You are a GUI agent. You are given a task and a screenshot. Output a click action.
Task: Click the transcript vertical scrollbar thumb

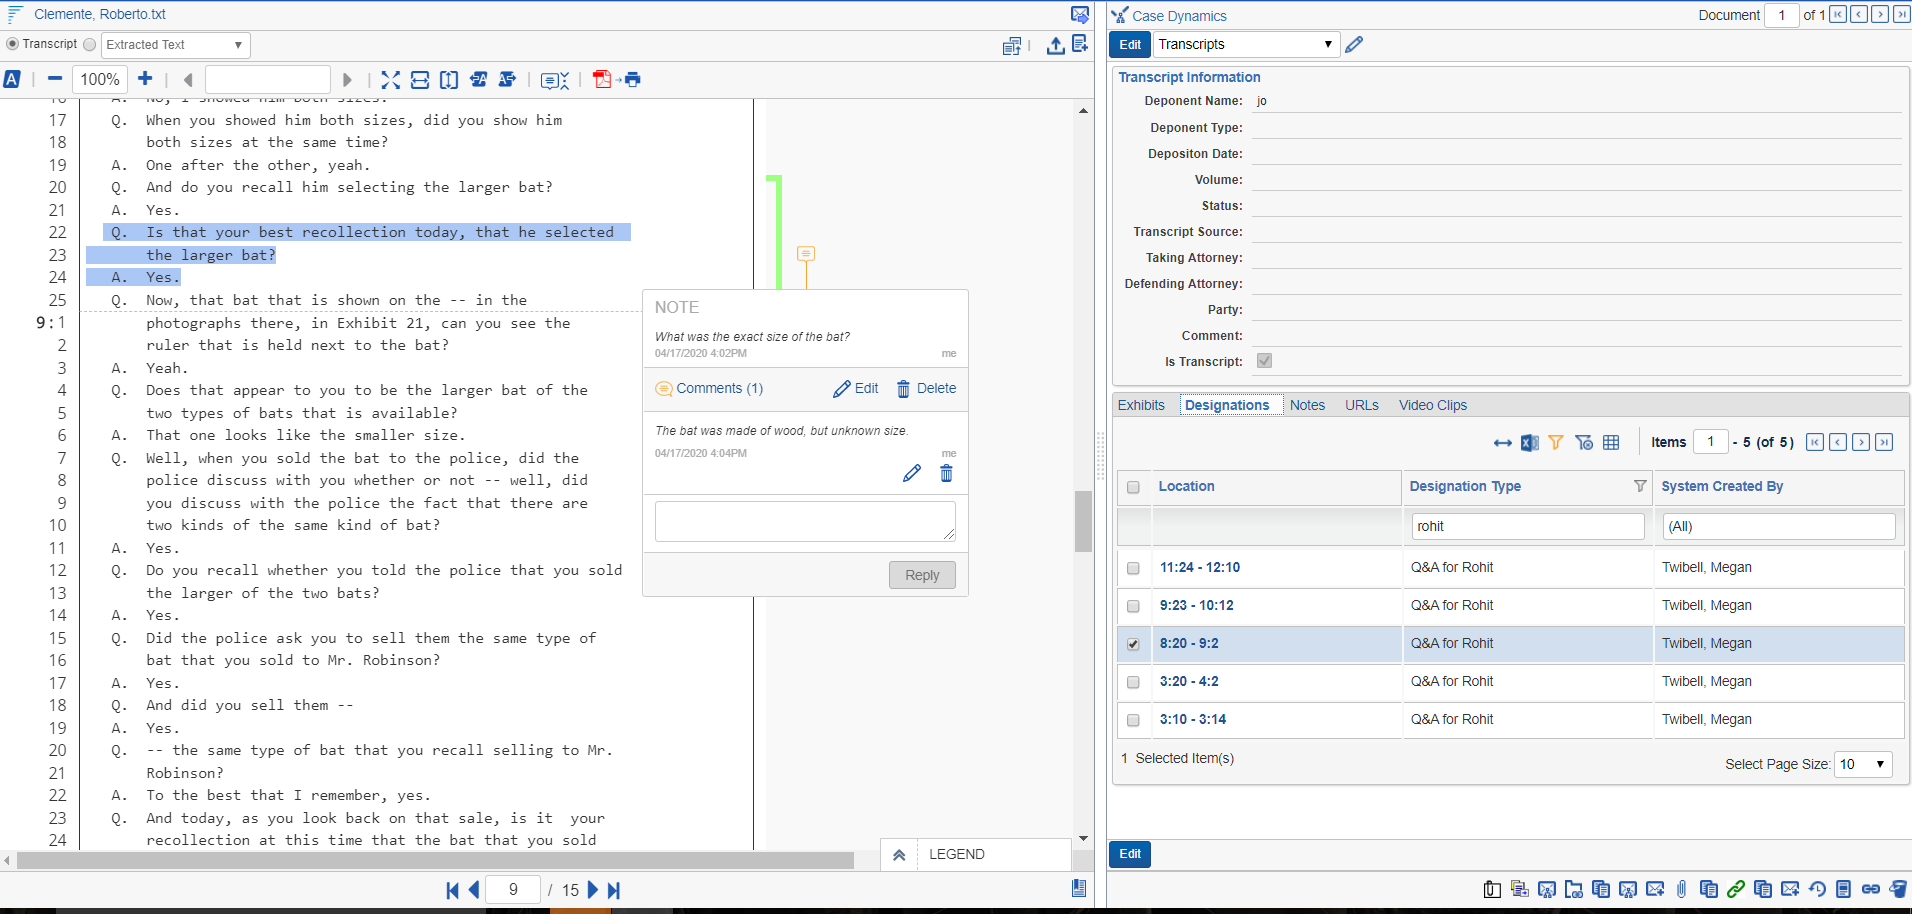click(1083, 521)
